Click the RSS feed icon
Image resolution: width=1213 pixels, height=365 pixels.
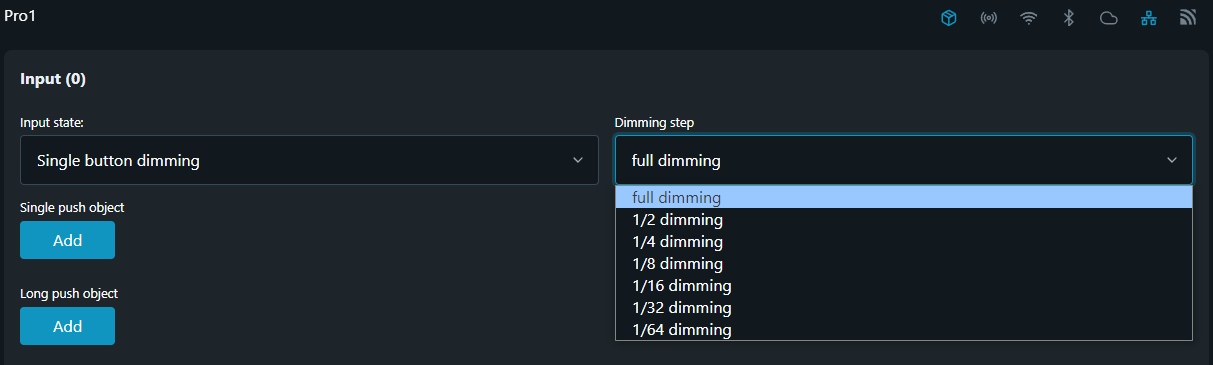[1188, 18]
